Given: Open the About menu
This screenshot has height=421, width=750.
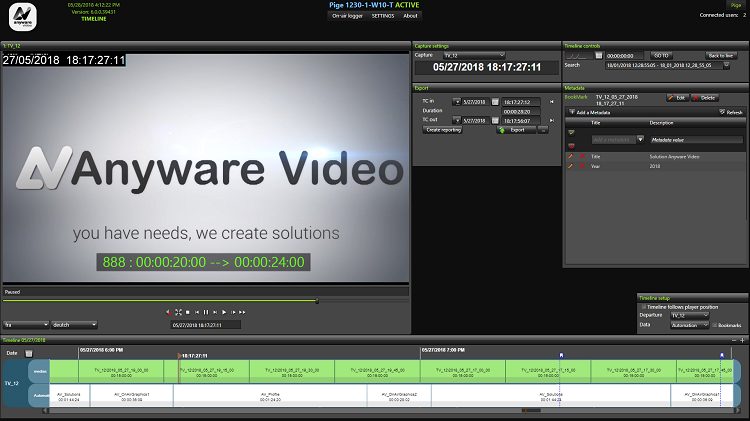Looking at the screenshot, I should click(411, 16).
